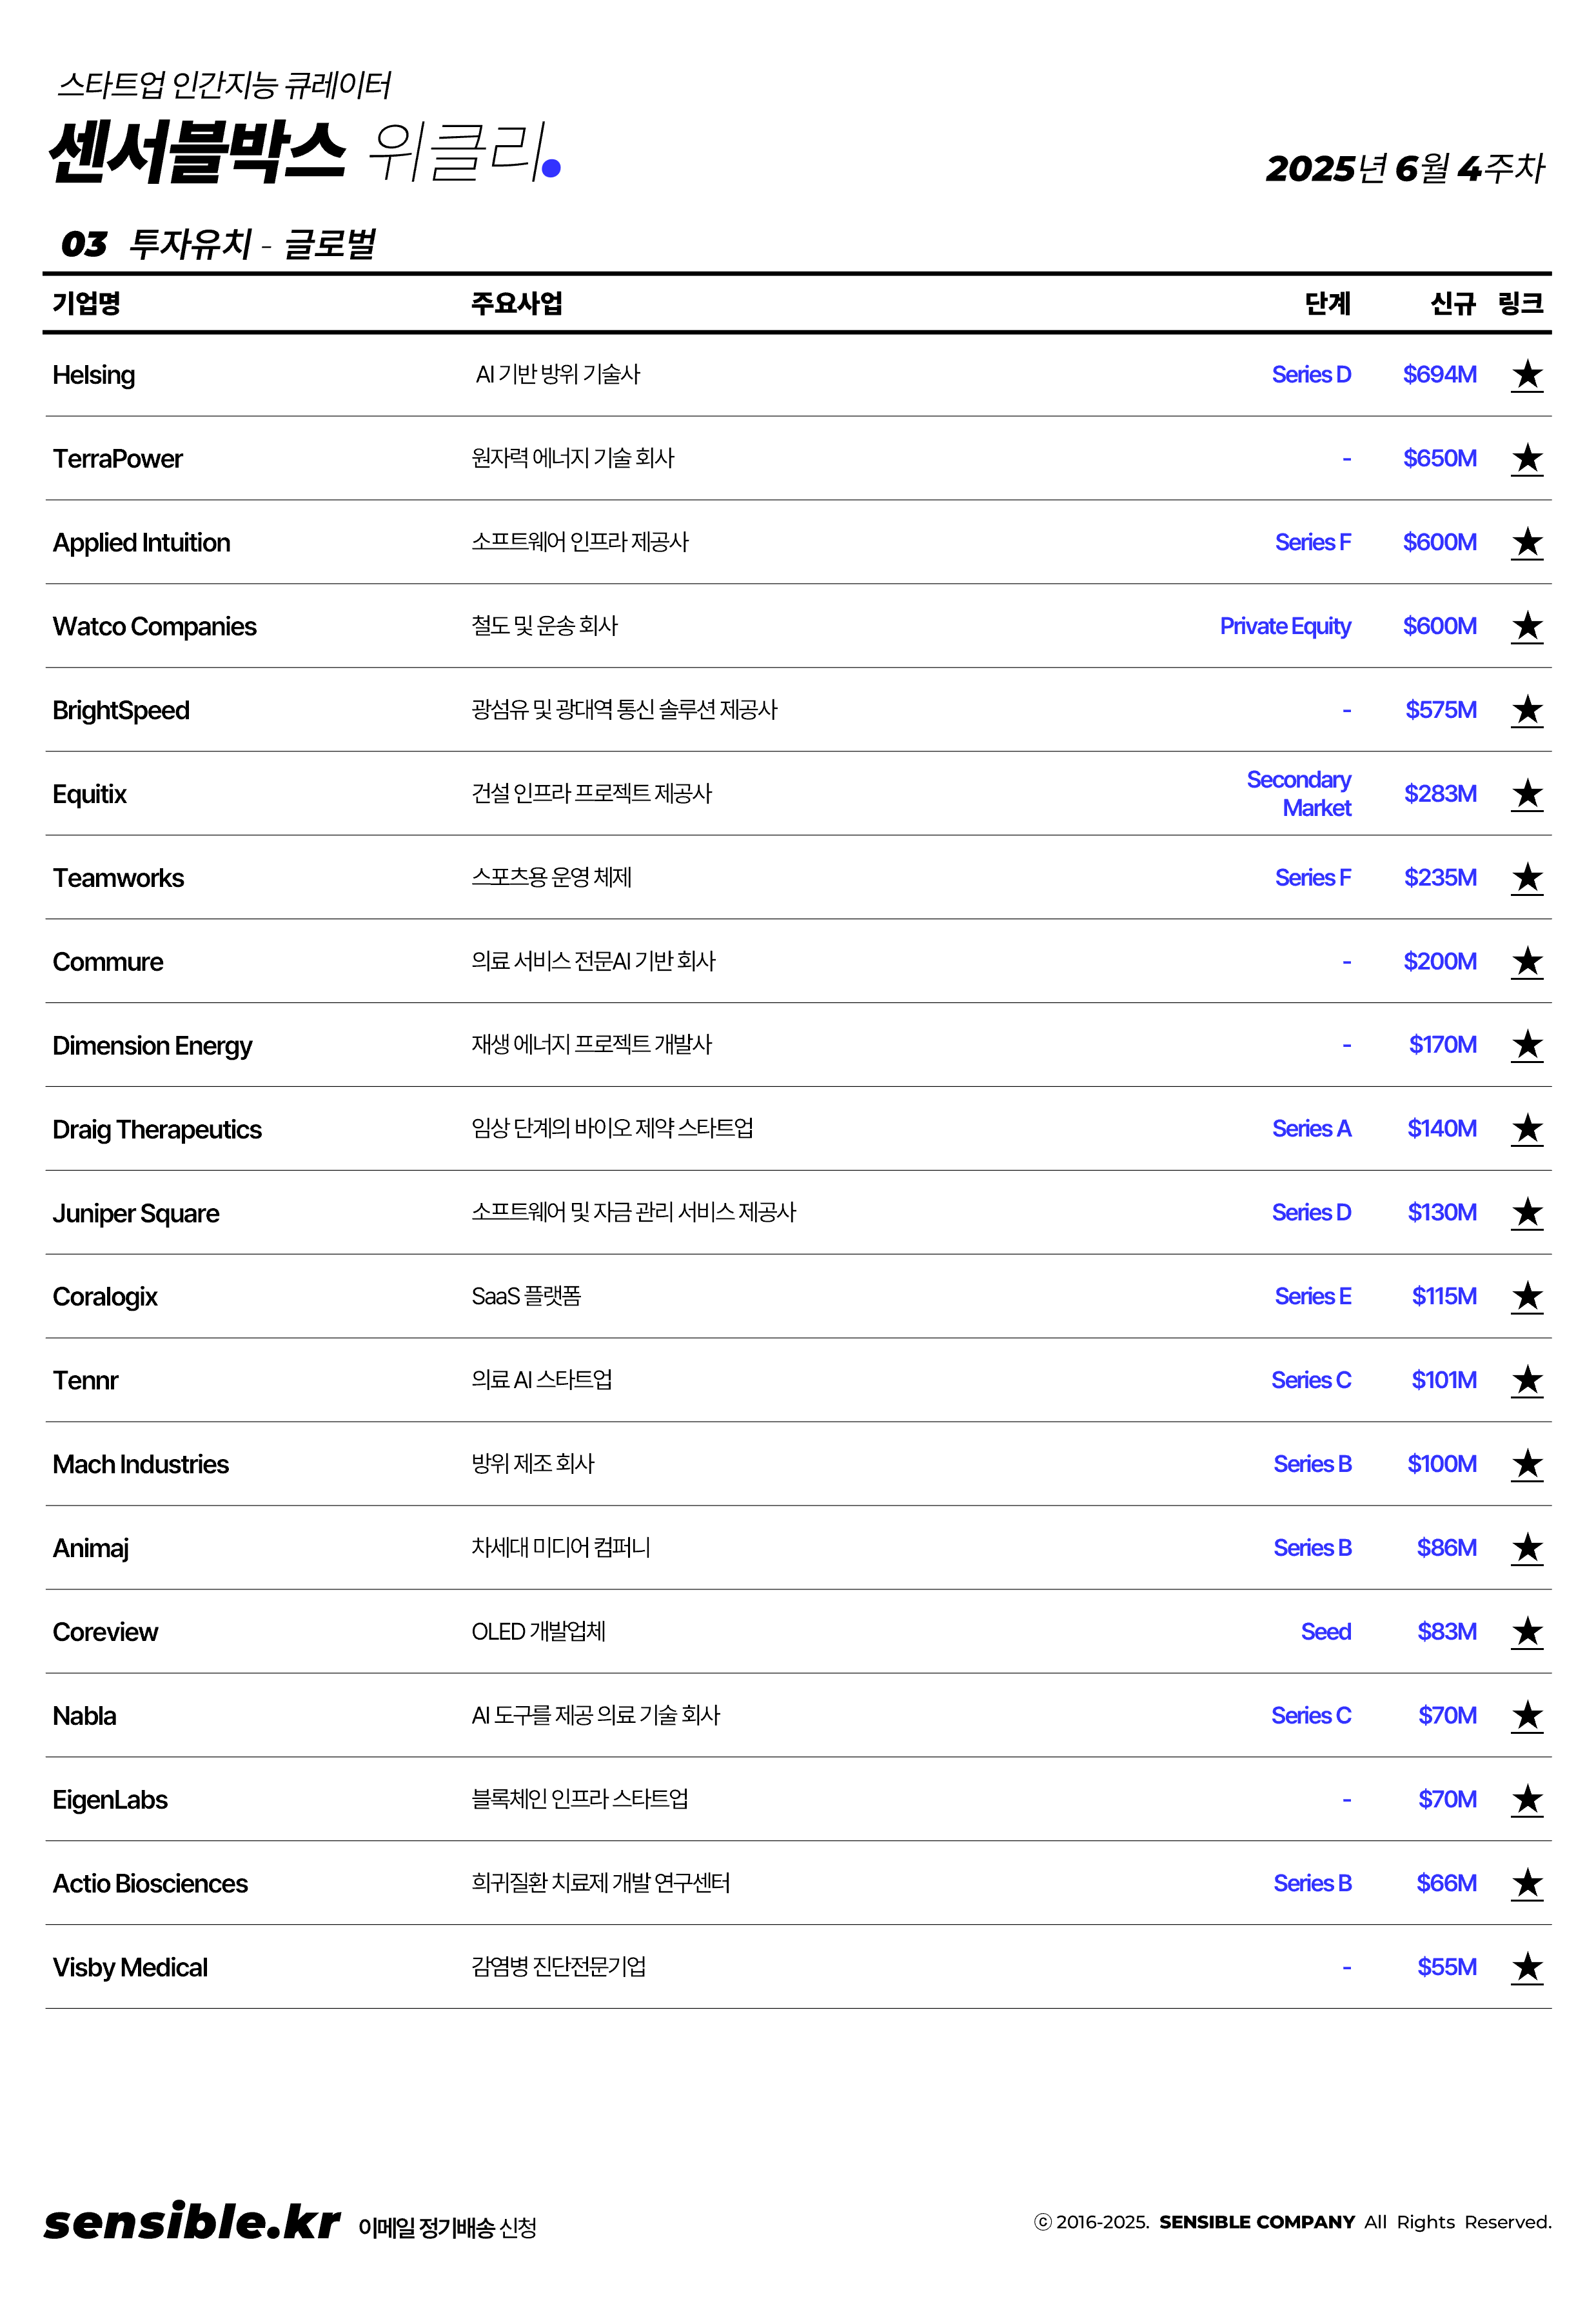Open the star link for Watco Companies

click(1526, 627)
